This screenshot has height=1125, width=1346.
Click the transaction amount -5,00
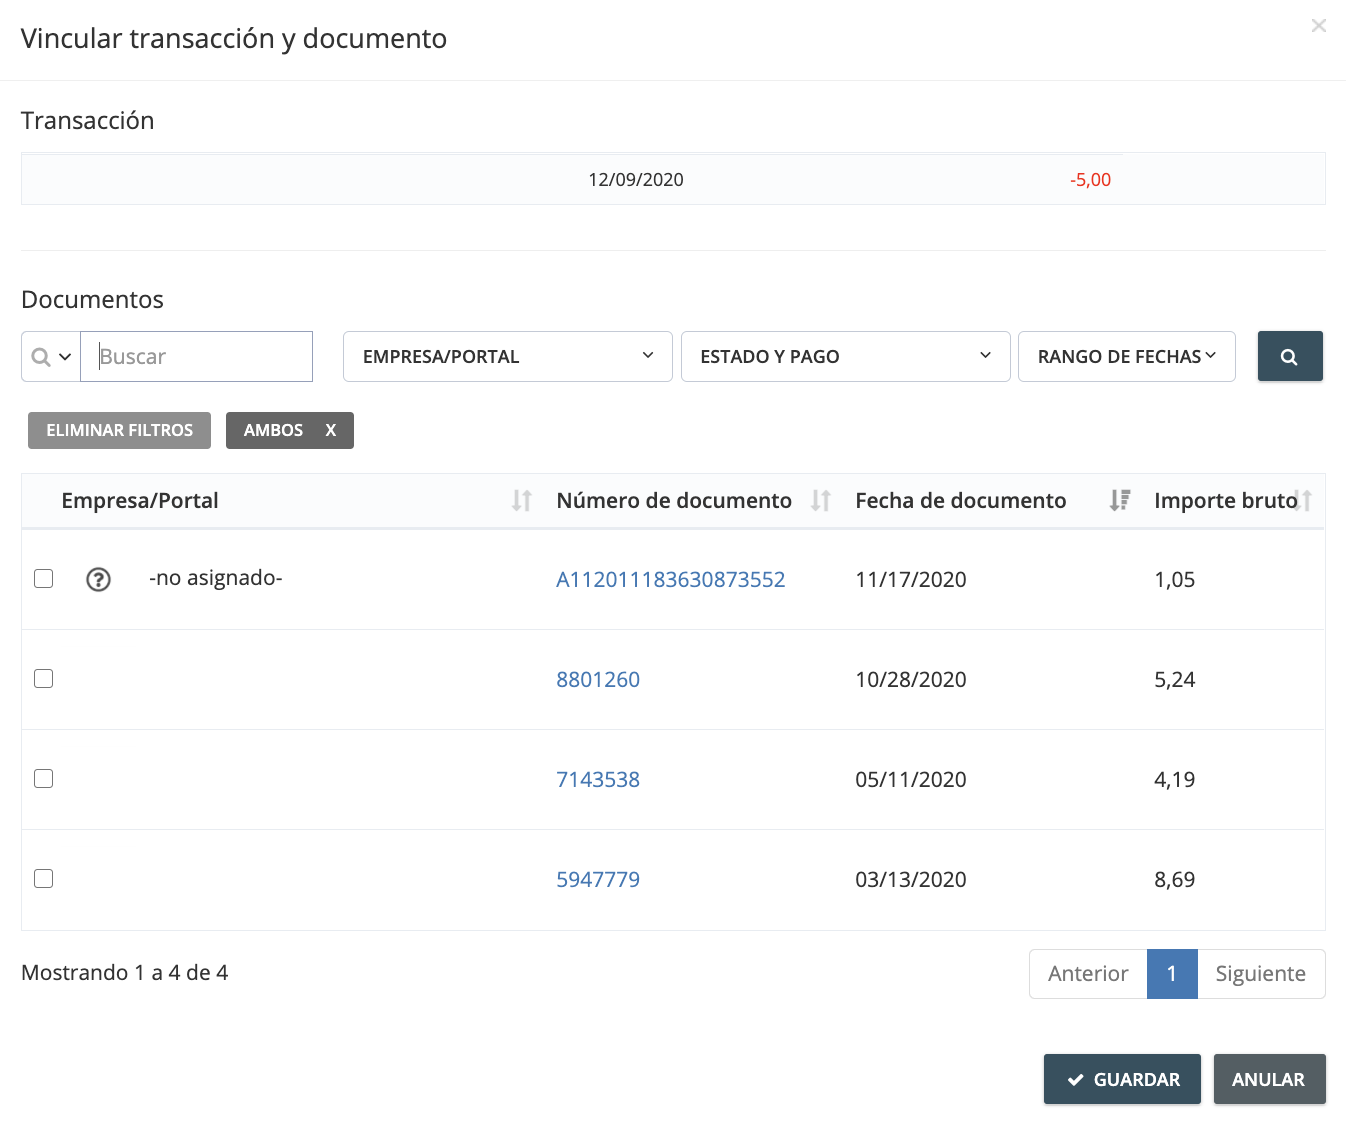coord(1090,180)
